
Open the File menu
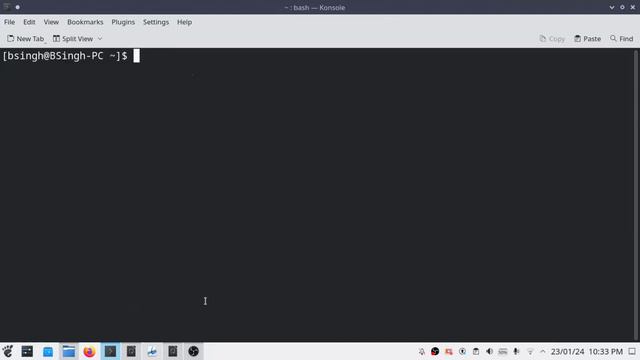click(9, 22)
